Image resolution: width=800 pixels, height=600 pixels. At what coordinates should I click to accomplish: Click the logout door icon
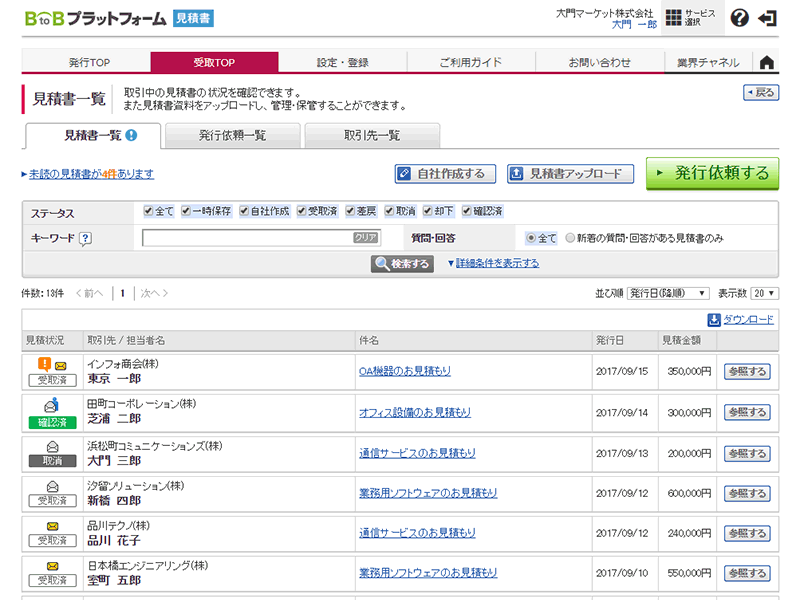click(768, 18)
